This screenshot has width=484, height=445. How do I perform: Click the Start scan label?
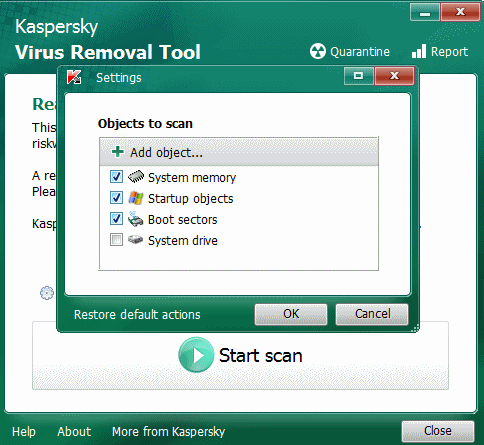[261, 355]
